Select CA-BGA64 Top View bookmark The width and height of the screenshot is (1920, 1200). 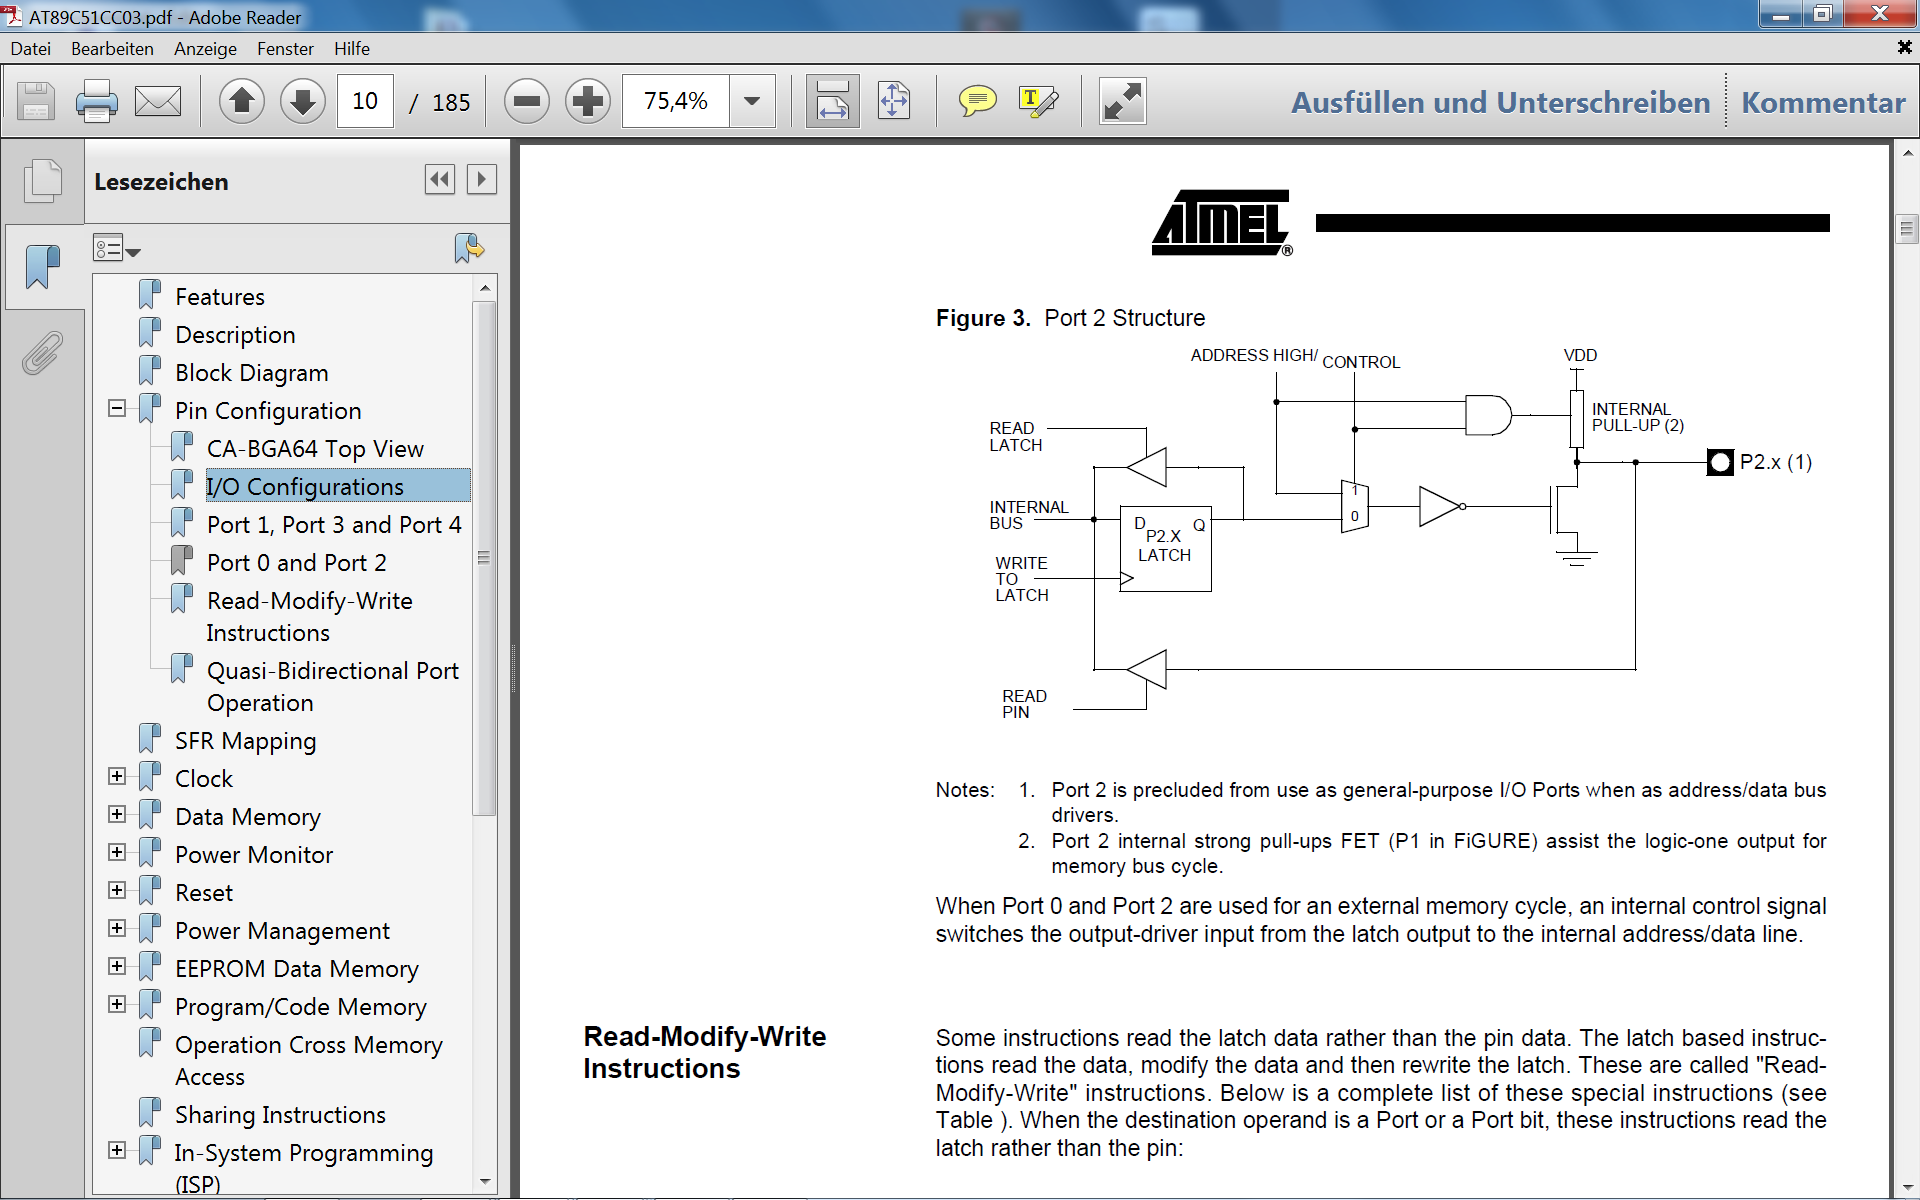point(315,449)
